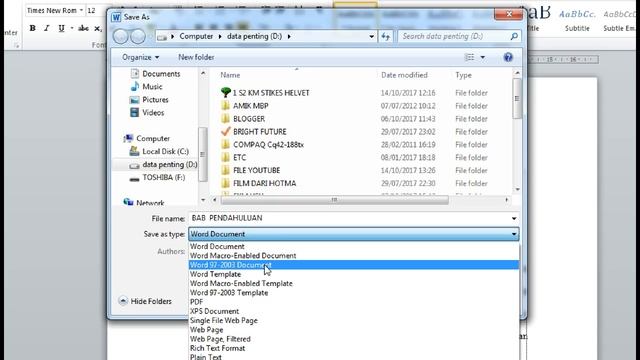Choose Single File Web Page type
This screenshot has height=360, width=640.
point(353,321)
